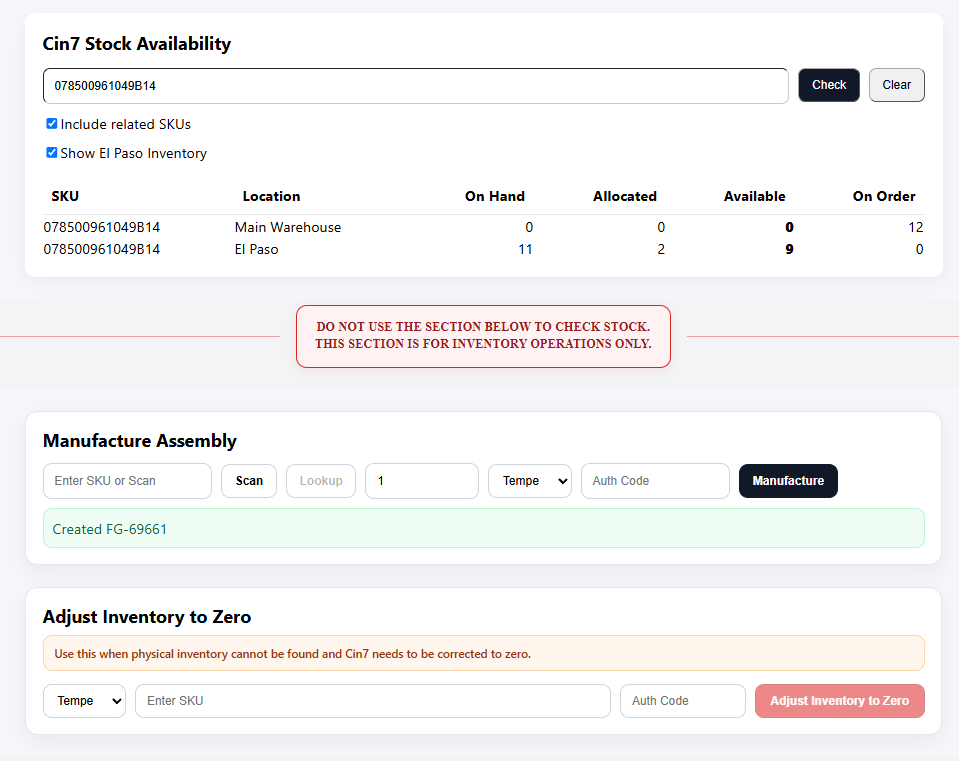Focus Auth Code field in Manufacture Assembly
The image size is (959, 761).
pyautogui.click(x=655, y=481)
